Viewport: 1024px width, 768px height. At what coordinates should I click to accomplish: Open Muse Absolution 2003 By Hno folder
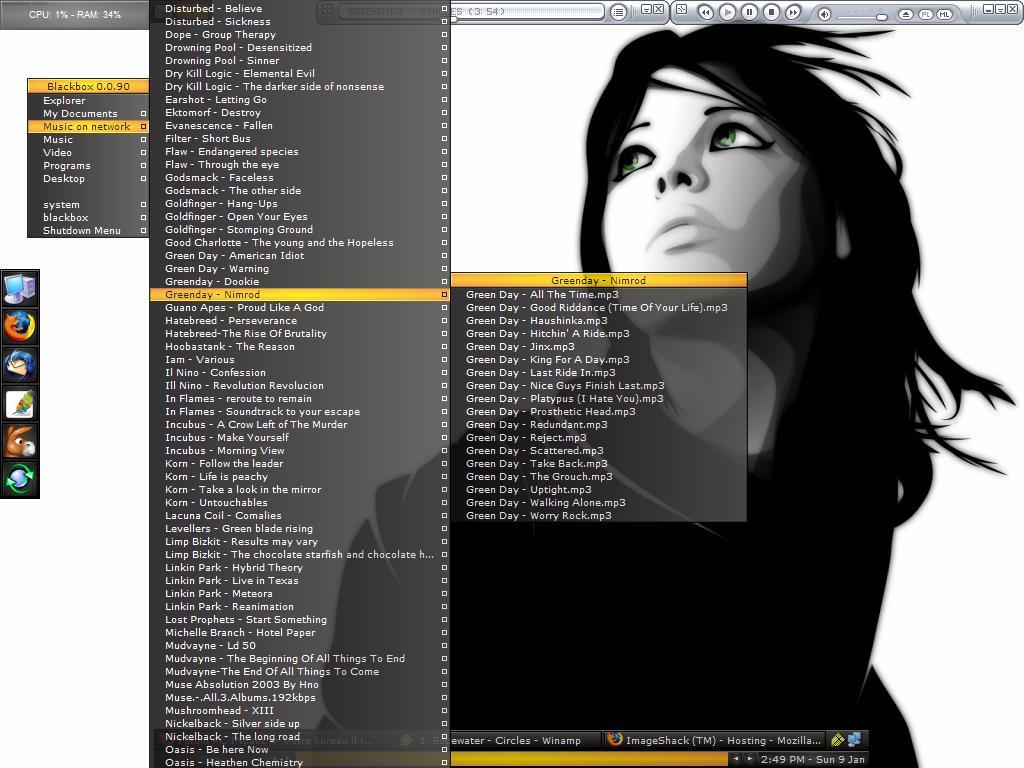300,684
